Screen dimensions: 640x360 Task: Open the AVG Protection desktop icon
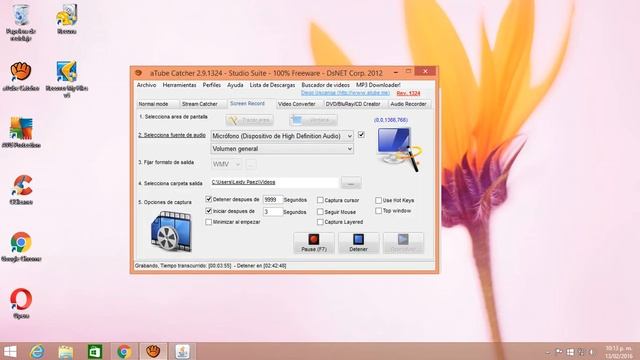(21, 133)
